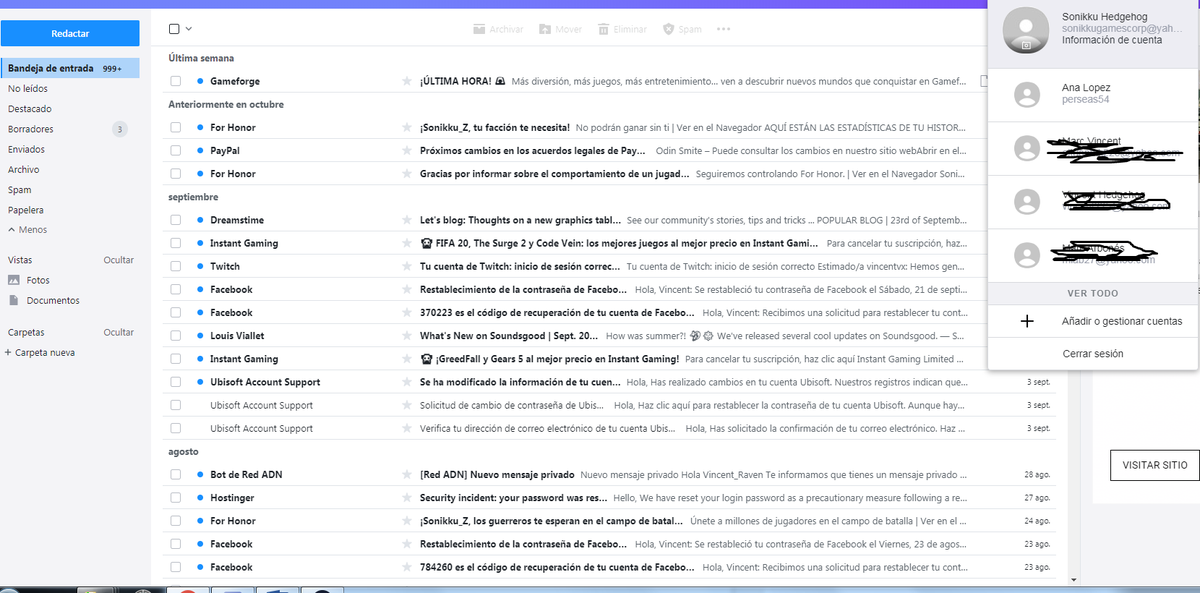The image size is (1200, 593).
Task: Check the Twitch email checkbox
Action: [176, 267]
